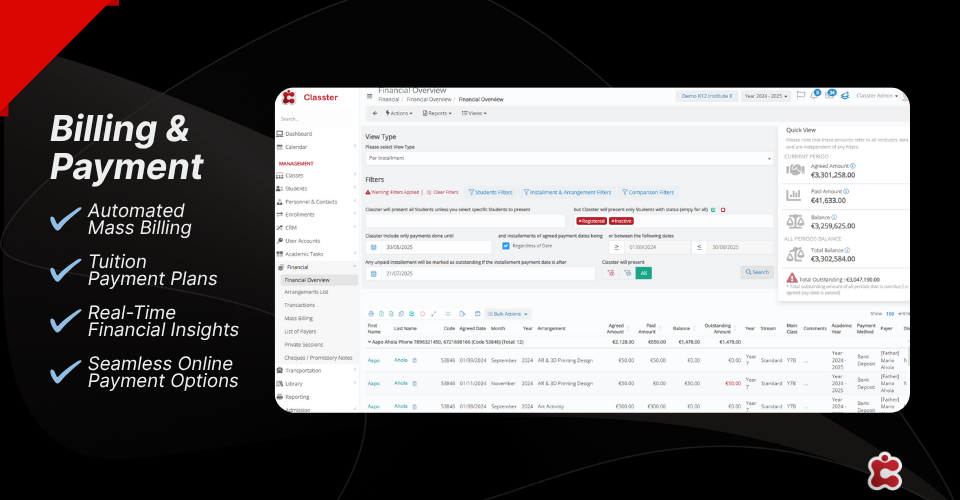The height and width of the screenshot is (500, 960).
Task: Open the Views dropdown
Action: (x=474, y=113)
